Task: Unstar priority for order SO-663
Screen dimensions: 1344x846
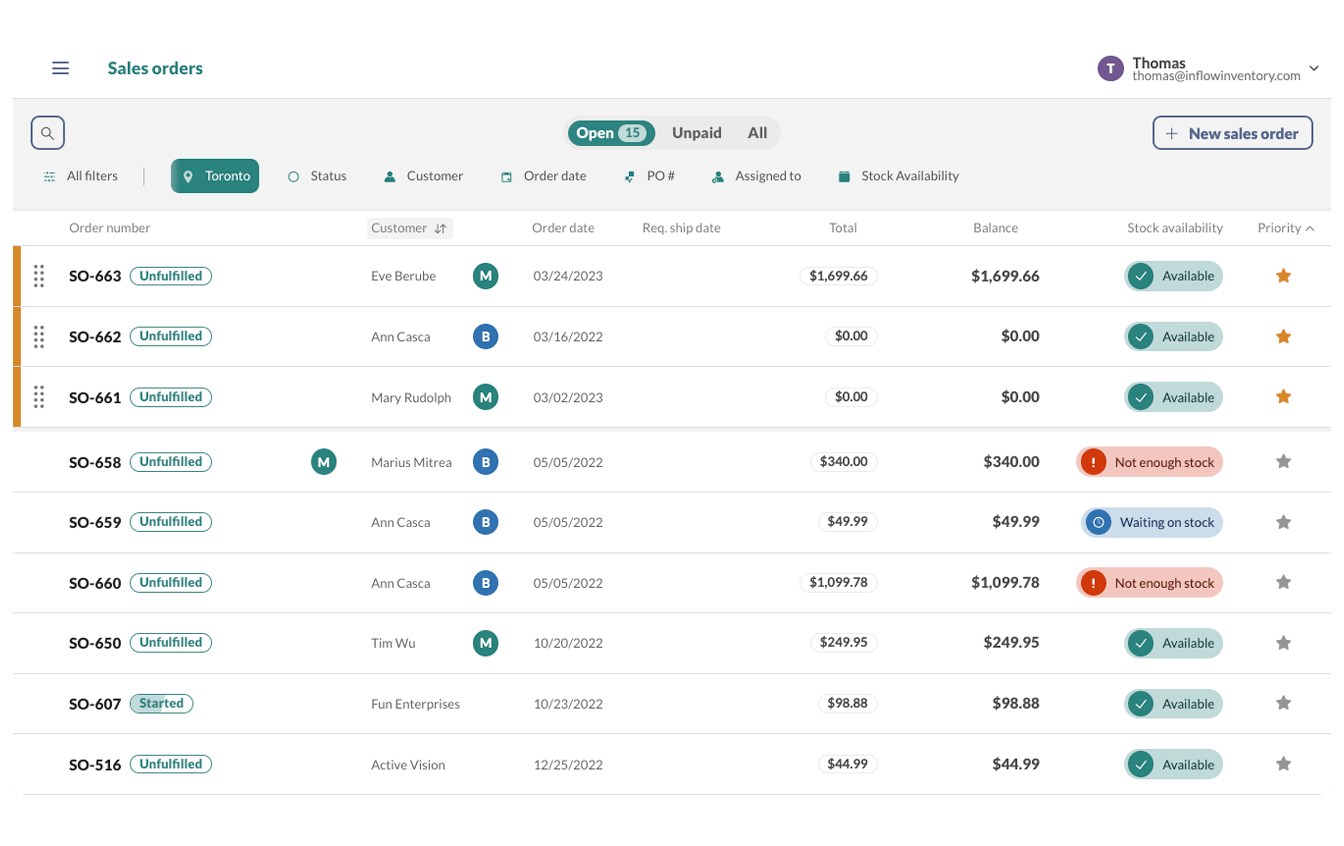Action: coord(1283,276)
